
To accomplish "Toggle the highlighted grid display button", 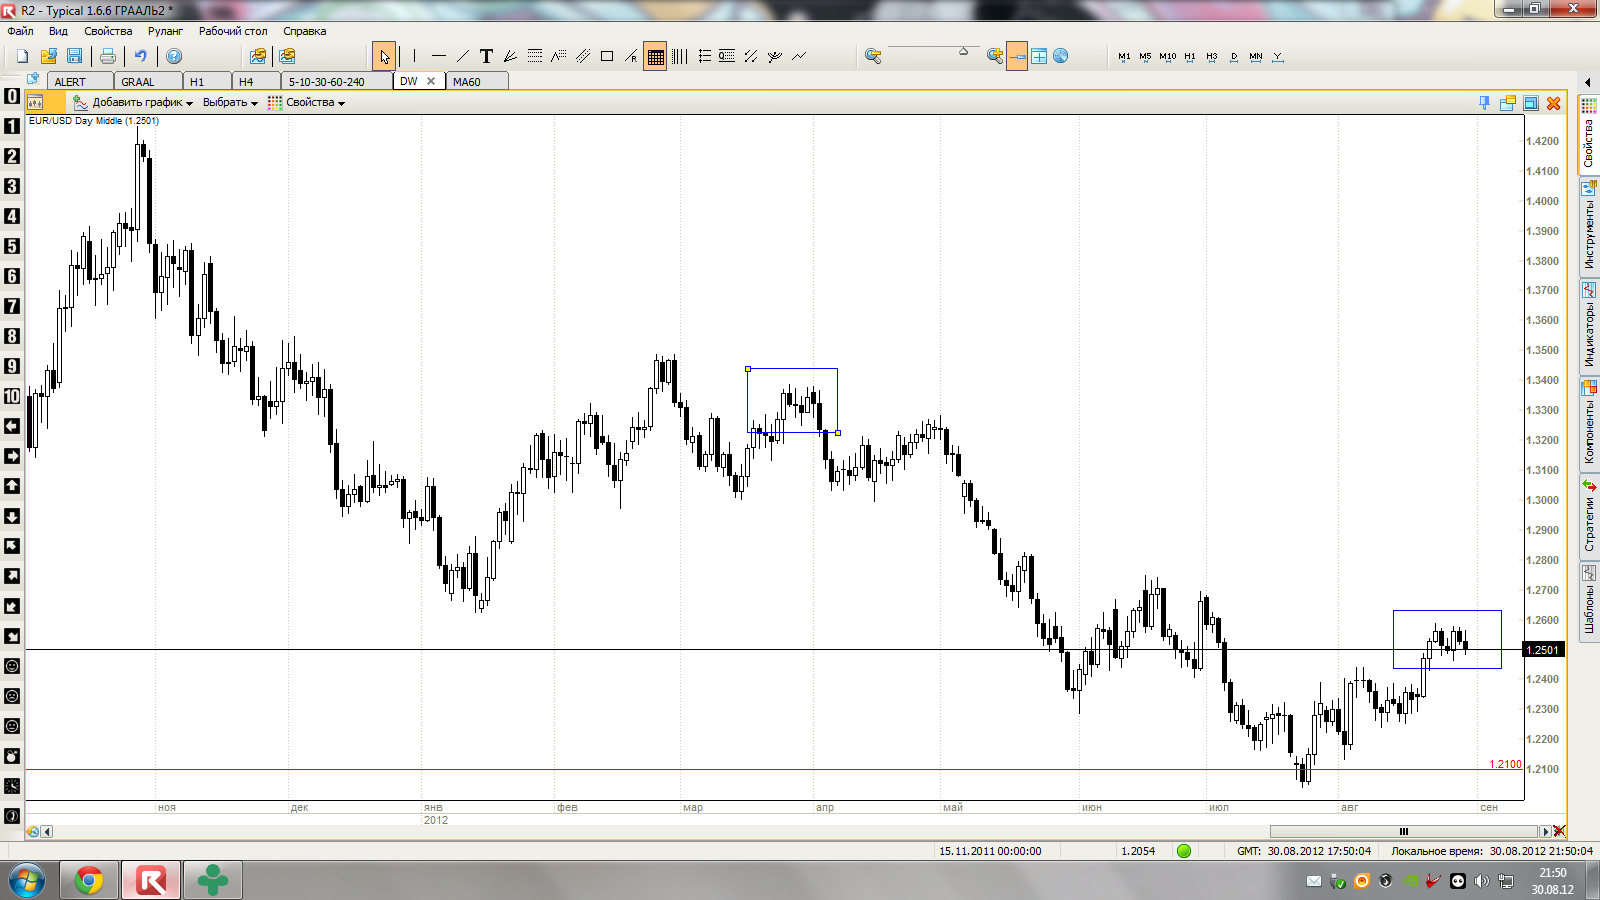I will point(655,56).
